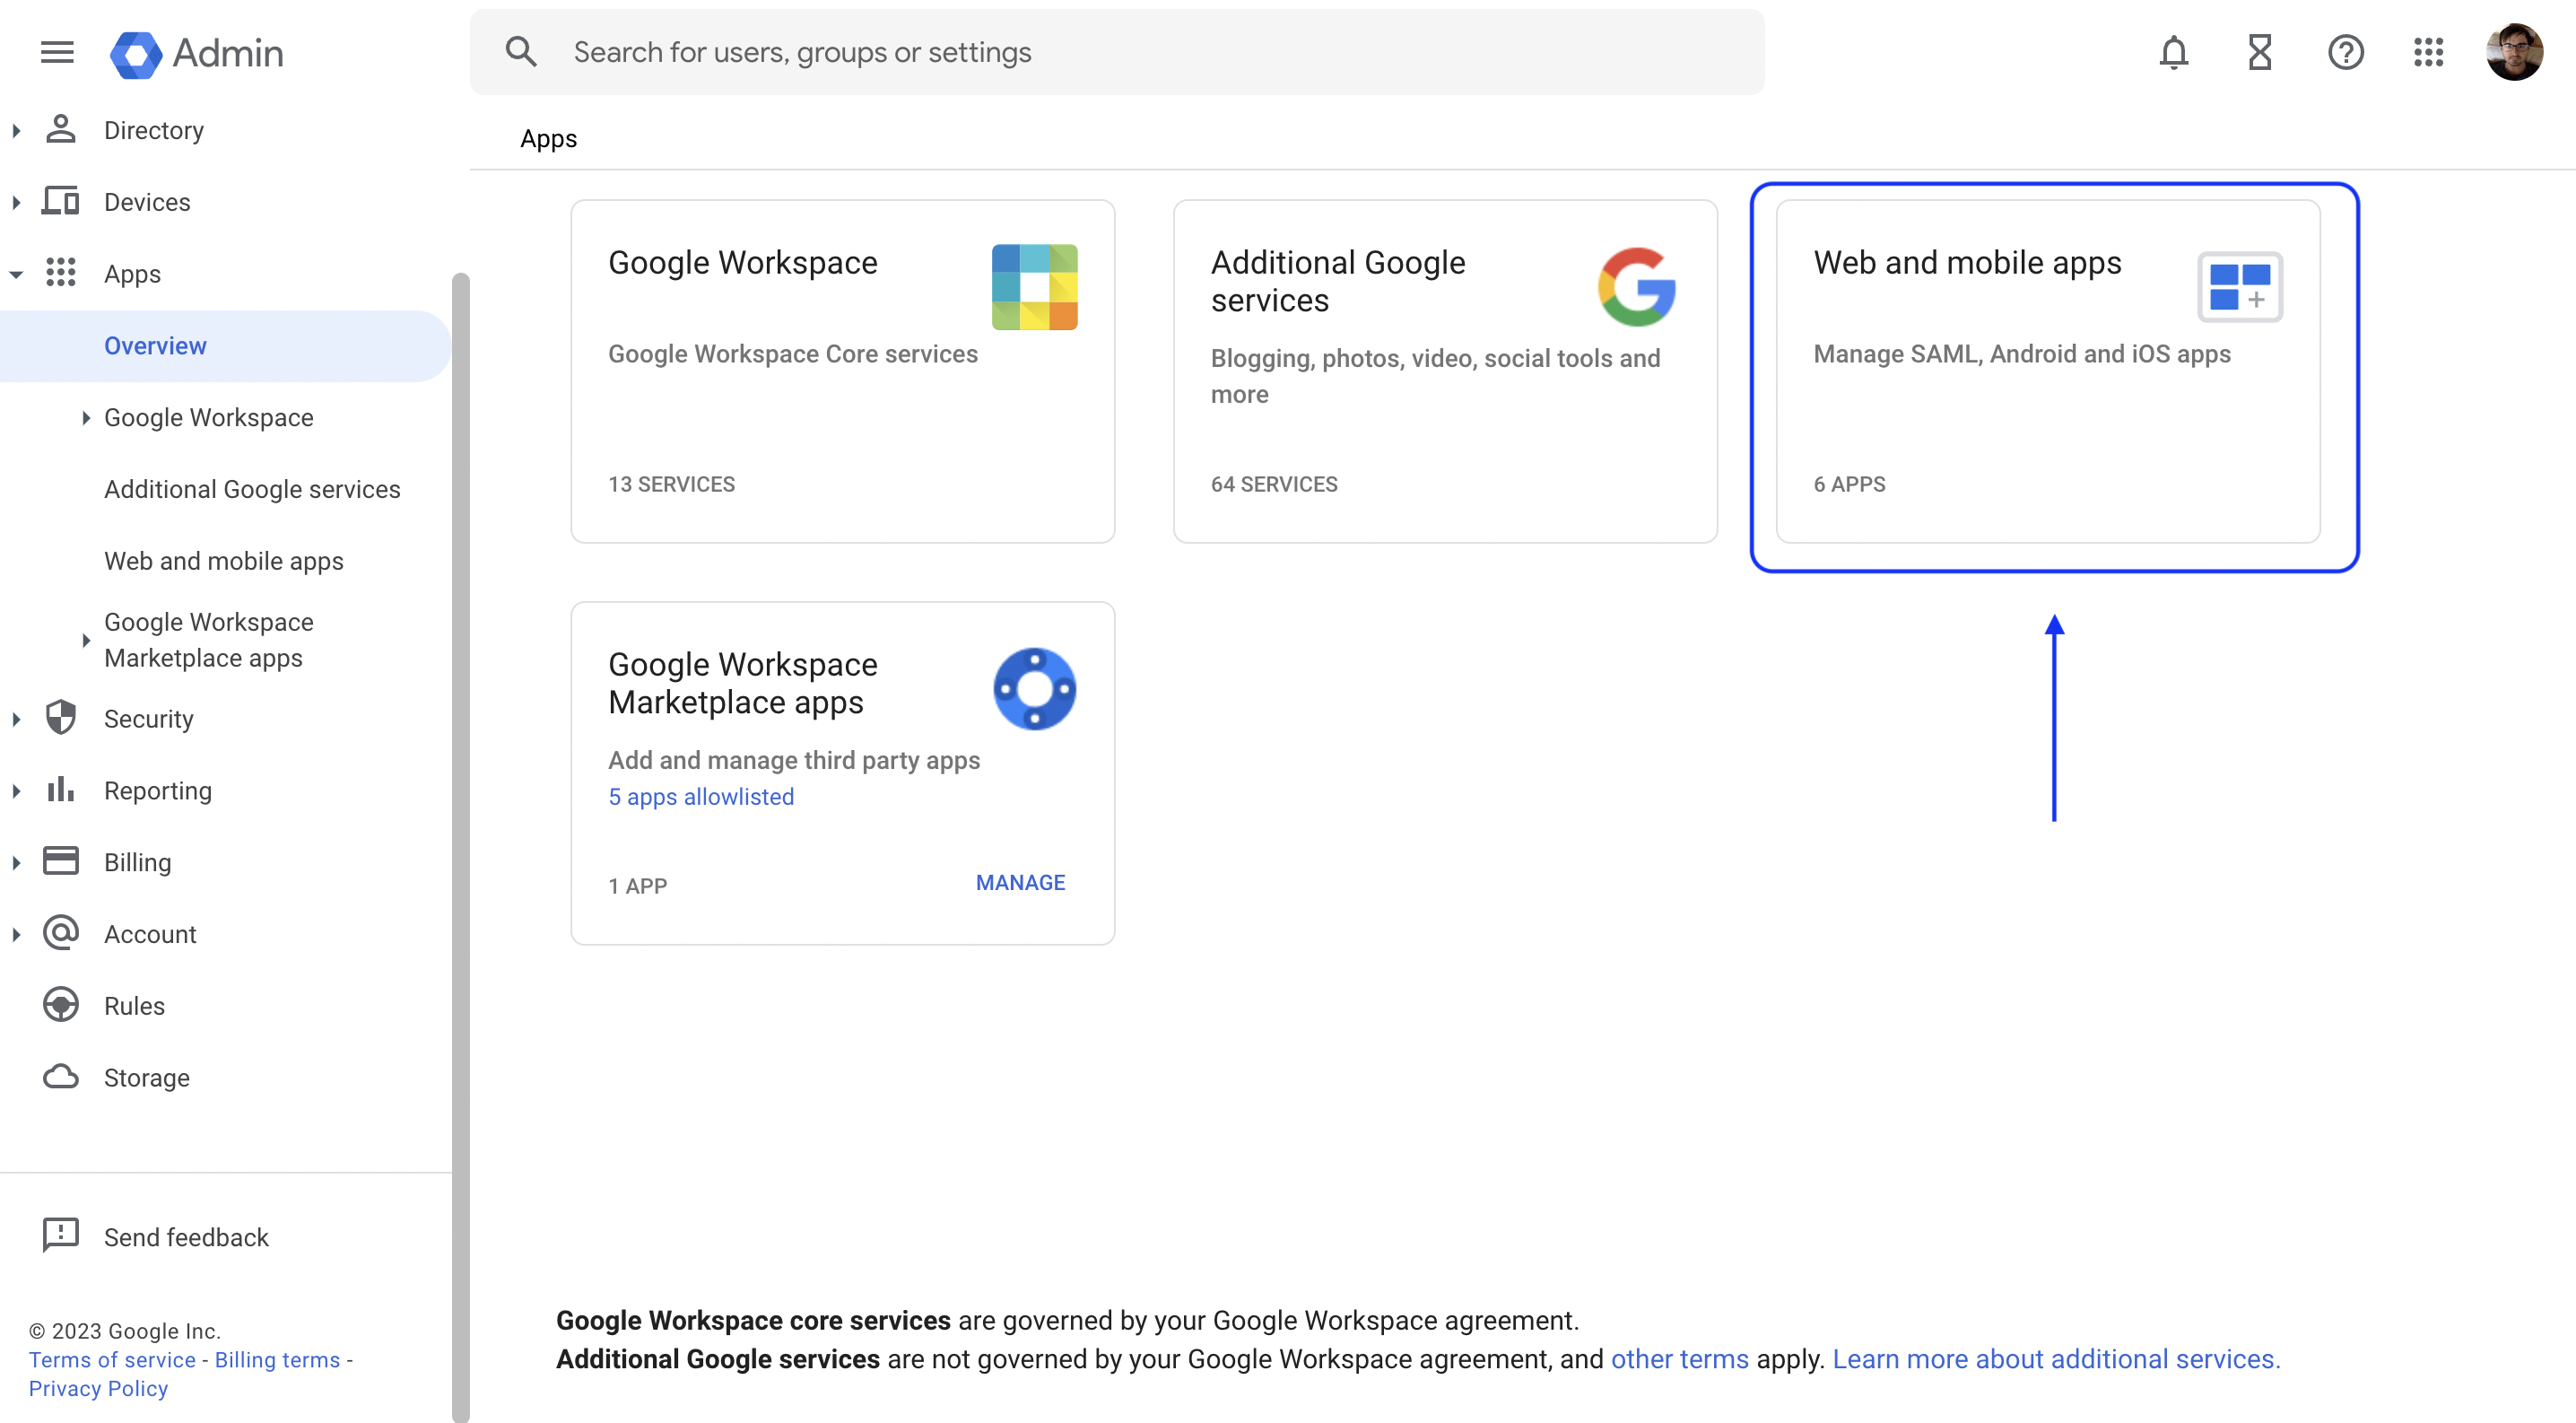
Task: Click the Google G logo icon
Action: click(x=1637, y=287)
